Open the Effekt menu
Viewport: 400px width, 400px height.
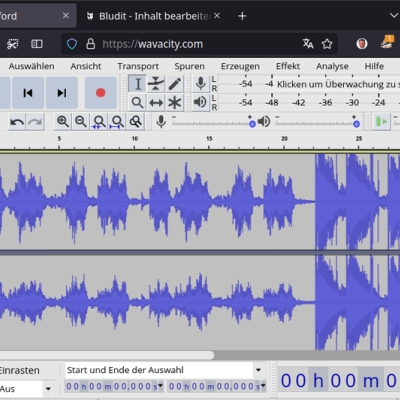[288, 66]
